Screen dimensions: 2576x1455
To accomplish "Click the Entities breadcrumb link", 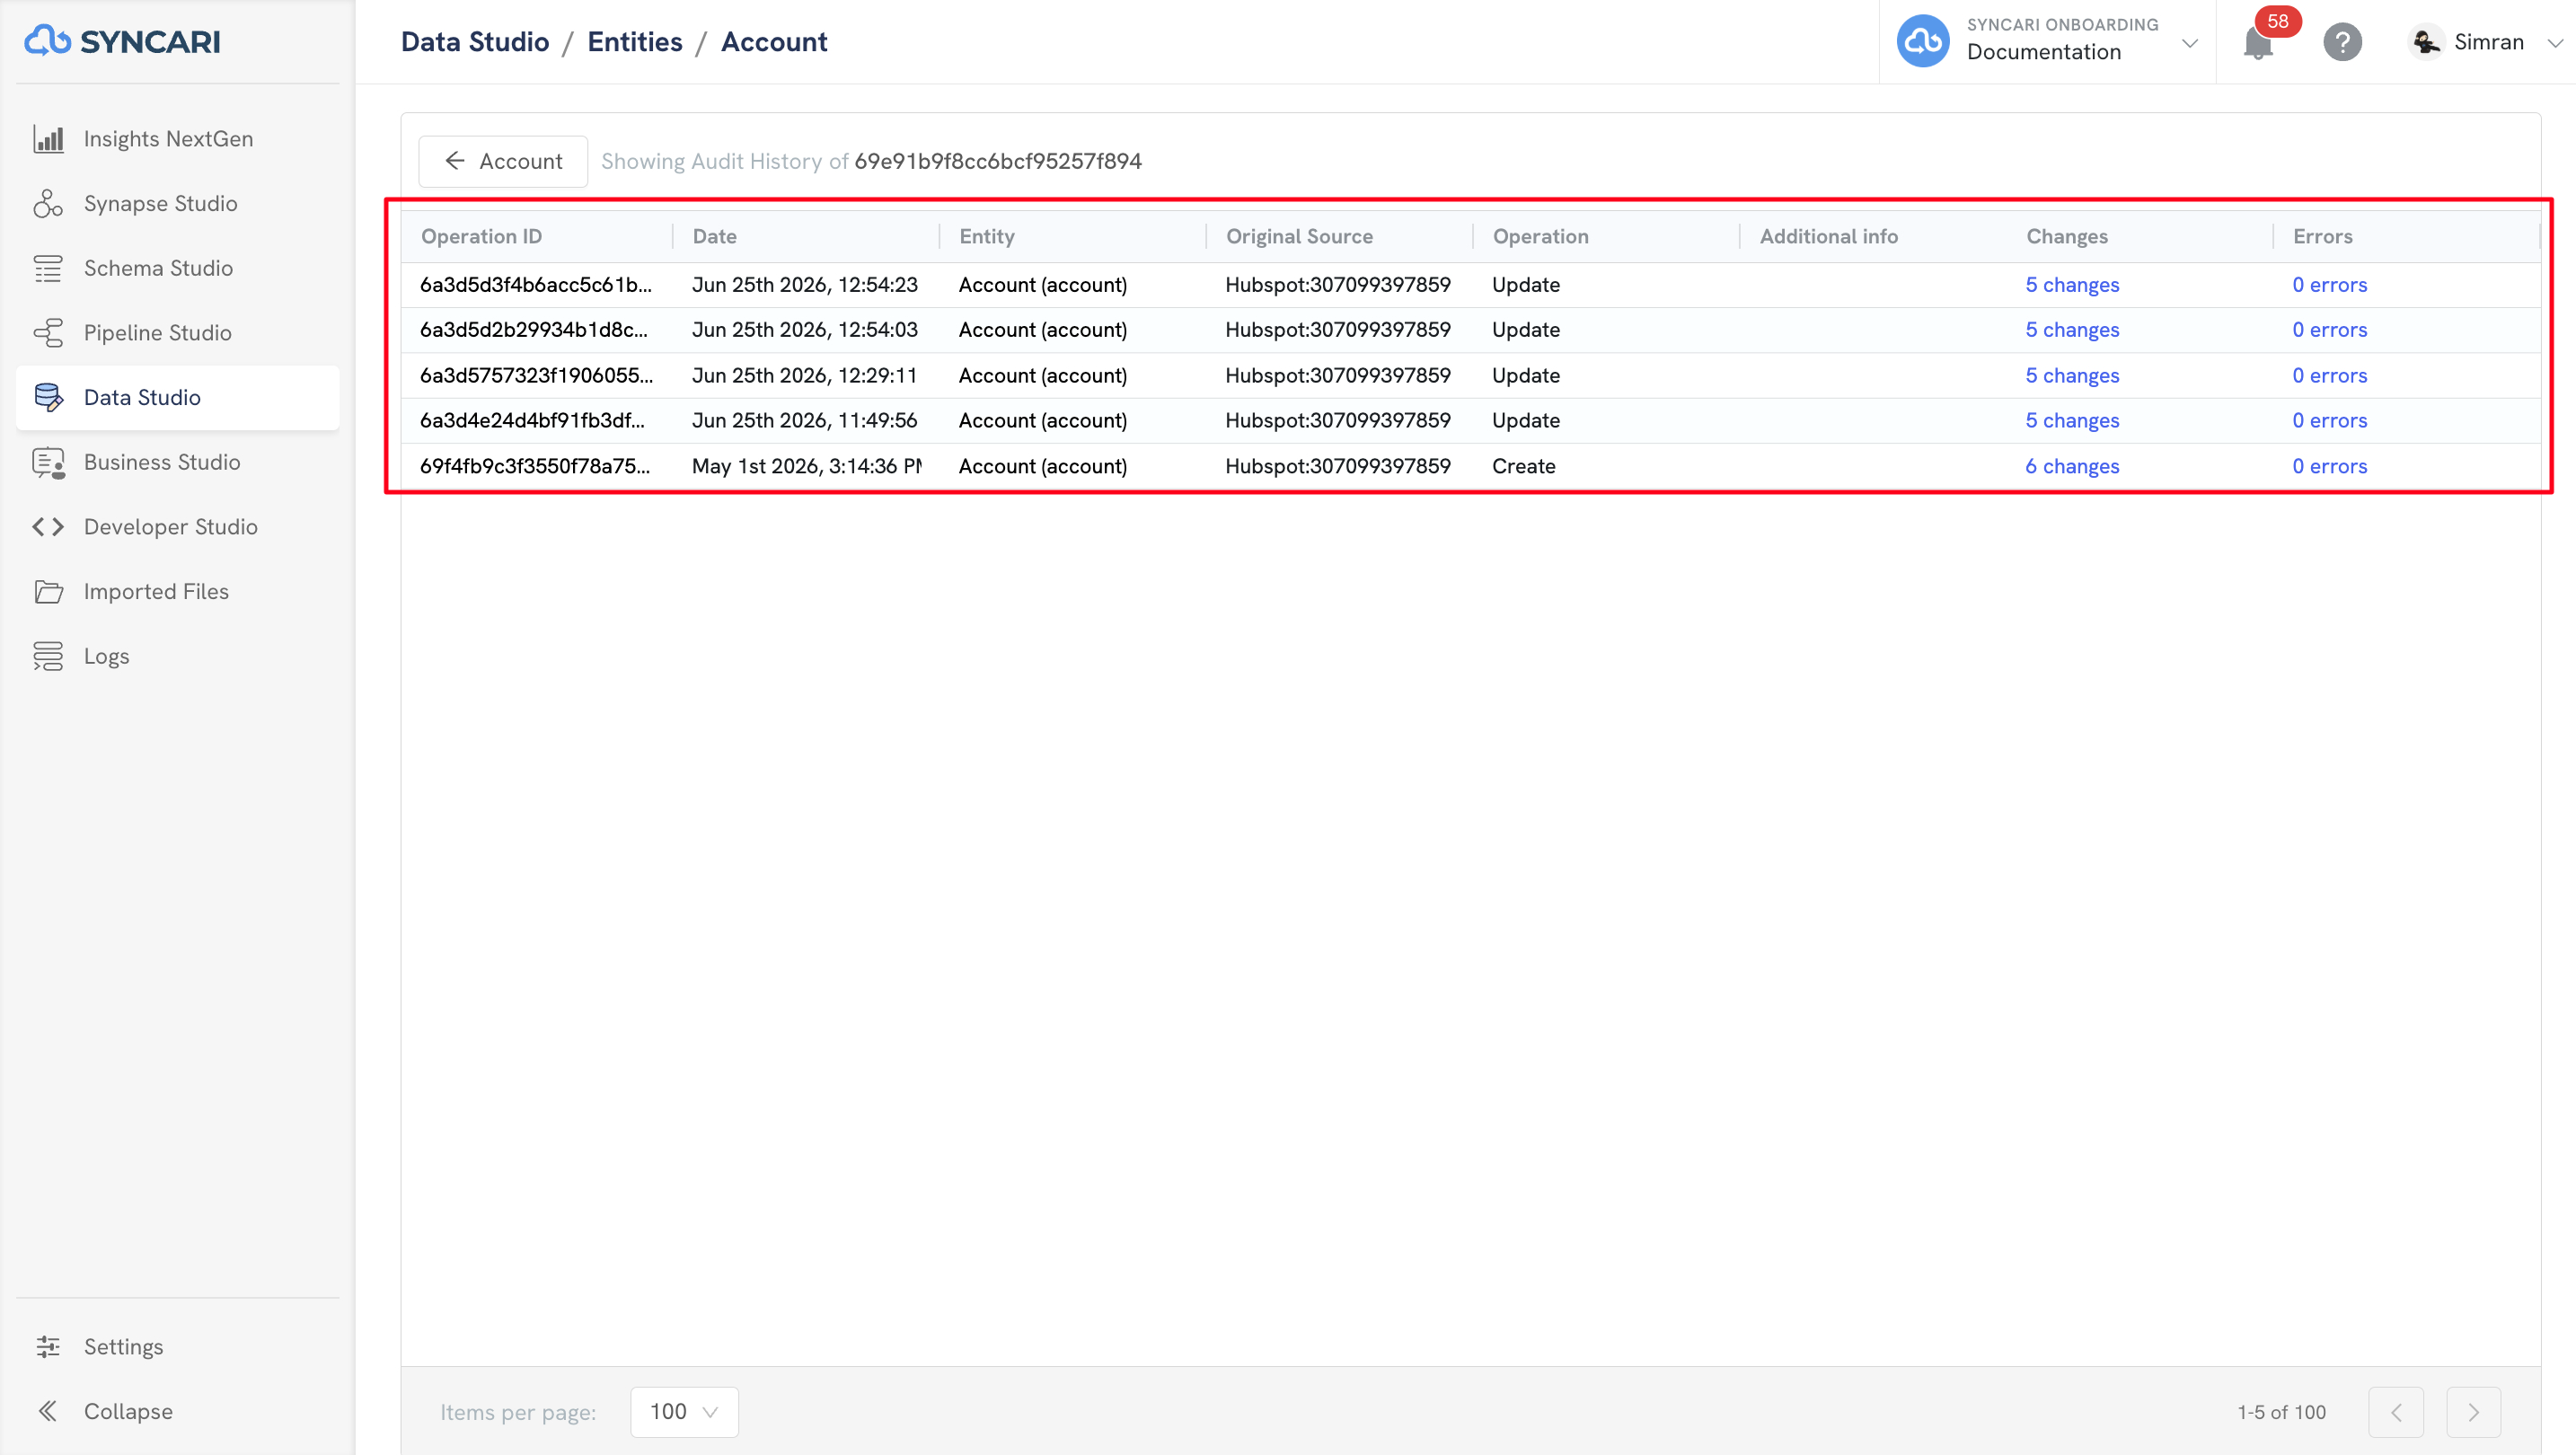I will (x=635, y=42).
